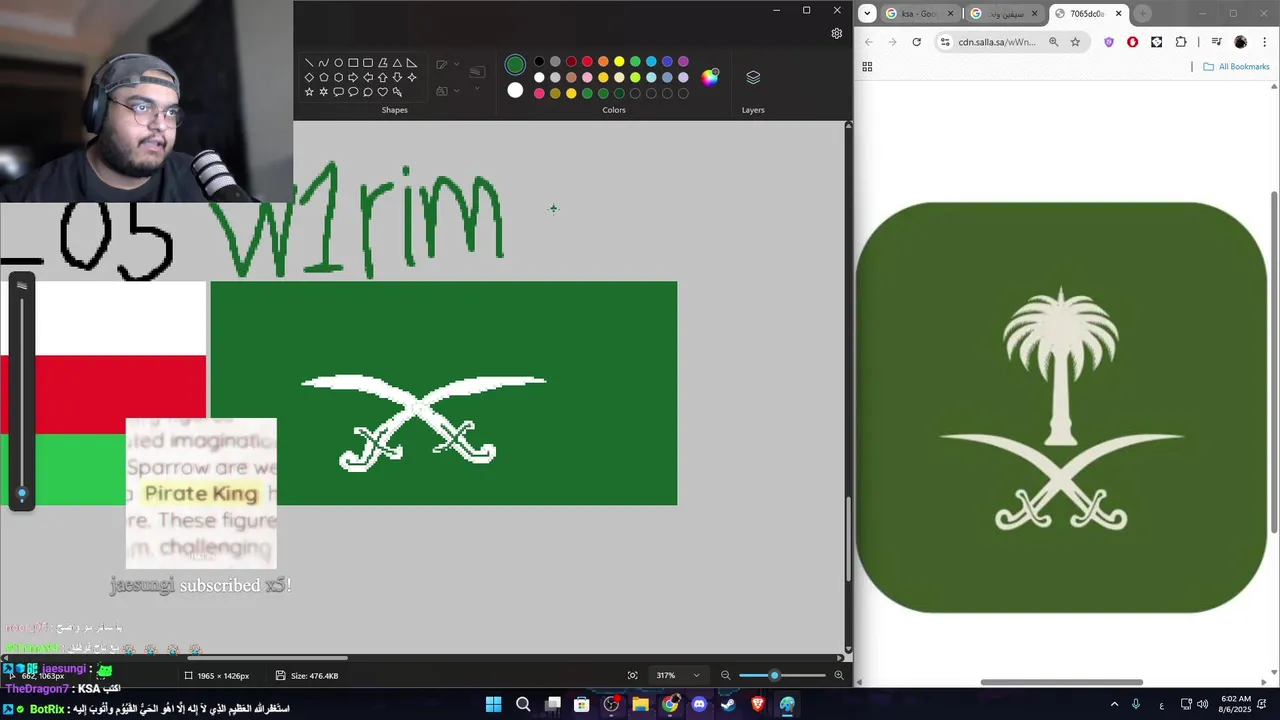Select the line shape in Paint
1280x720 pixels.
[309, 62]
